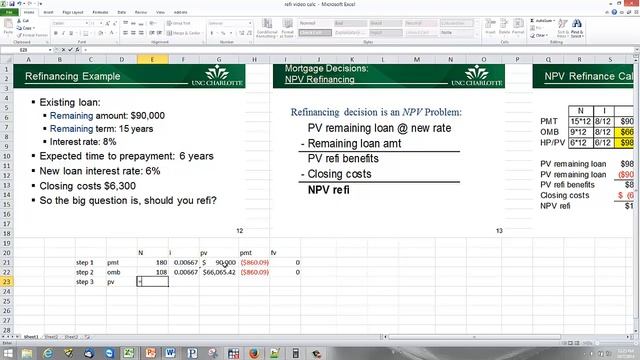Open the View ribbon tab
The height and width of the screenshot is (360, 640).
(160, 12)
